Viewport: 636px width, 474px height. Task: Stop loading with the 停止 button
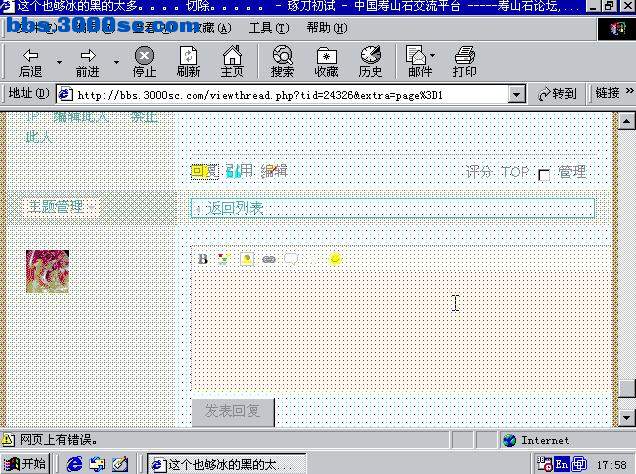(144, 62)
